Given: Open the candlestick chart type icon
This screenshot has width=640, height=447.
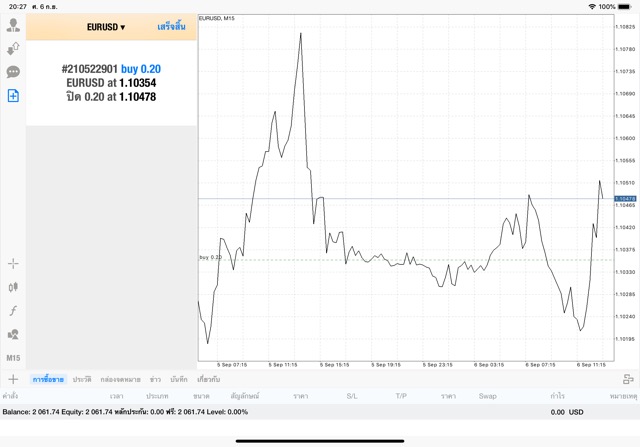Looking at the screenshot, I should click(x=13, y=286).
